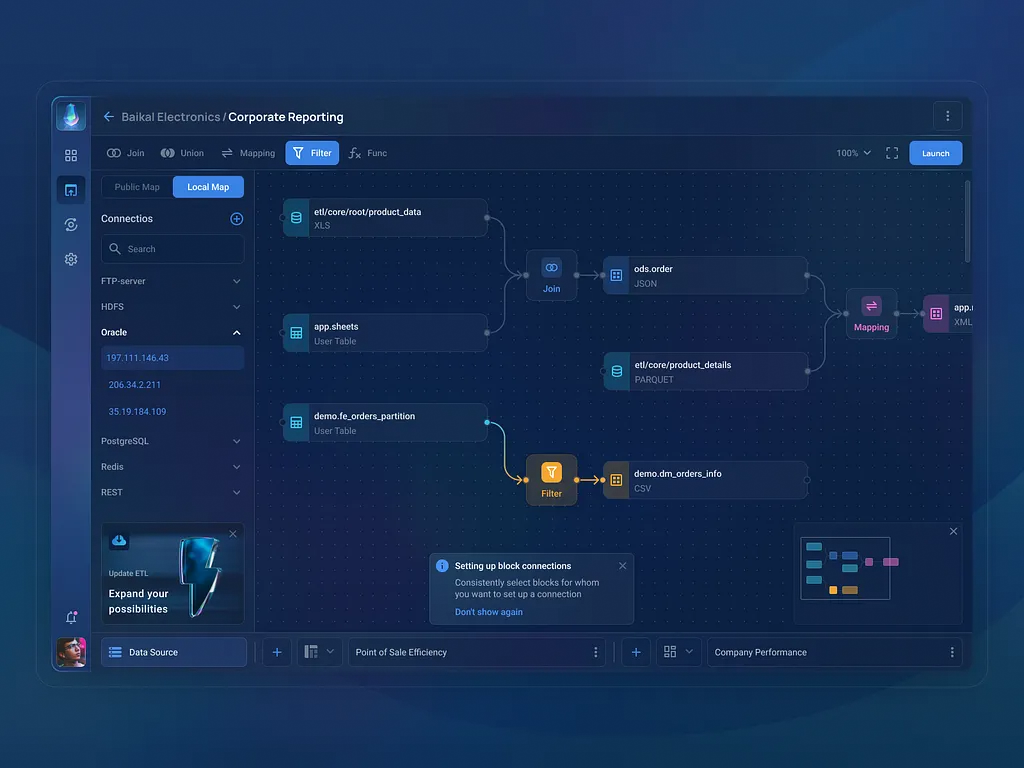Toggle fullscreen canvas view
The height and width of the screenshot is (768, 1024).
pyautogui.click(x=892, y=153)
